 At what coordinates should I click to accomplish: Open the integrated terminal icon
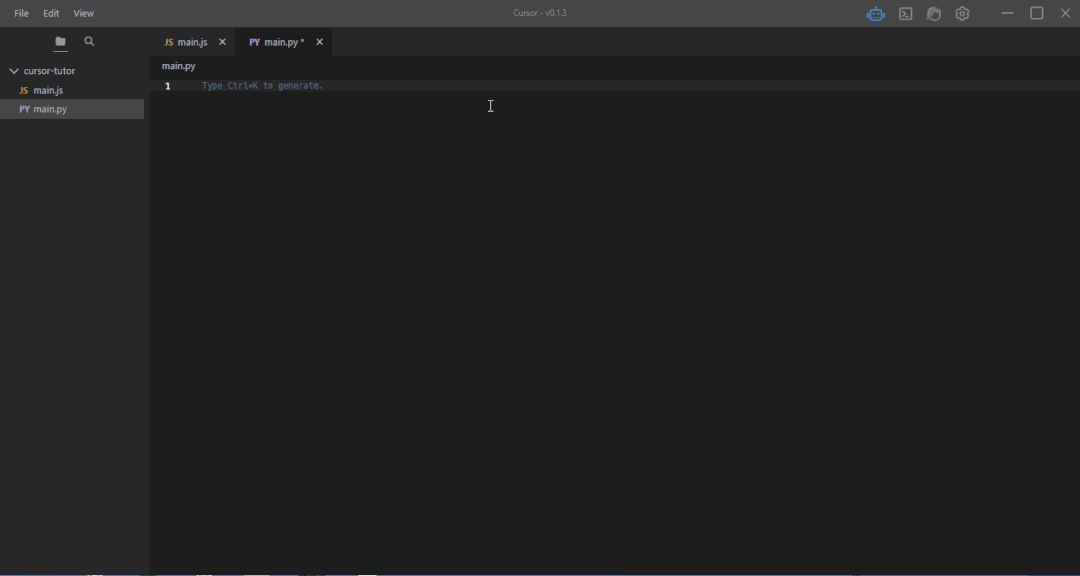905,13
